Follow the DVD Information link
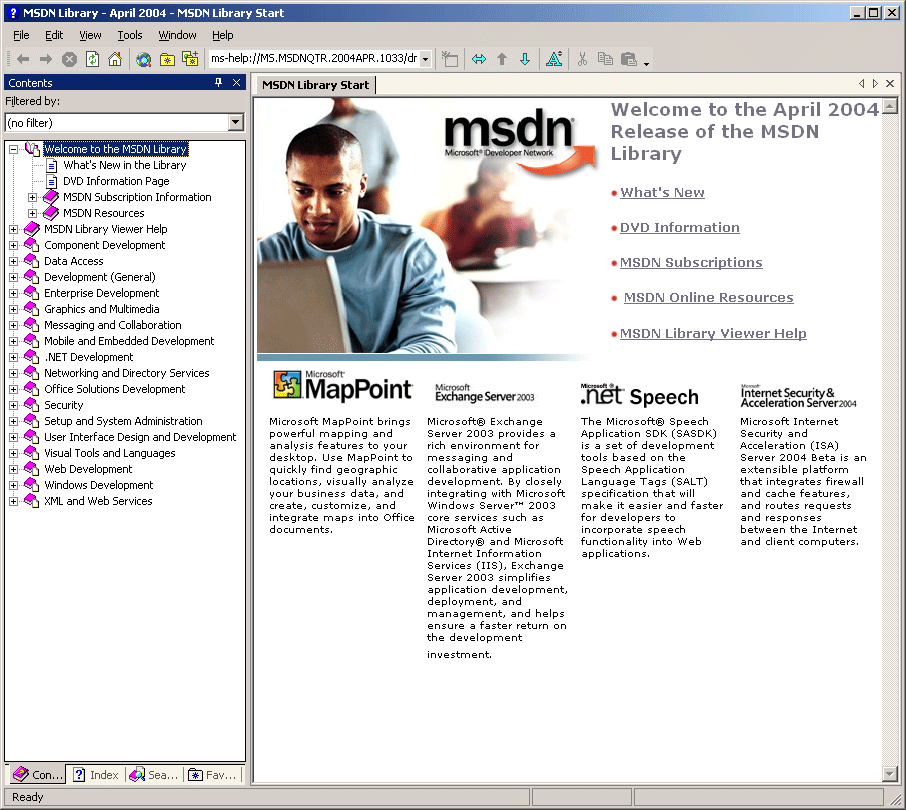This screenshot has height=810, width=906. [680, 228]
